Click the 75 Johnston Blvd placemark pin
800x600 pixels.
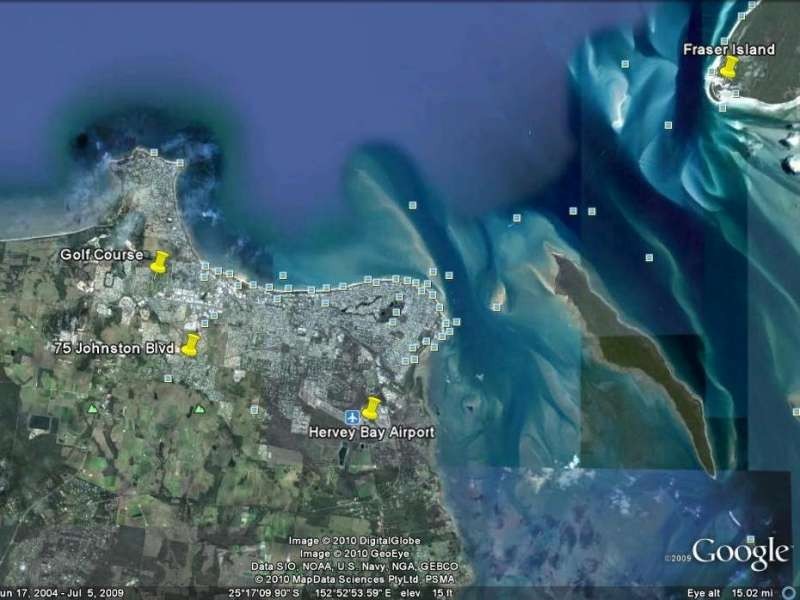pyautogui.click(x=192, y=346)
